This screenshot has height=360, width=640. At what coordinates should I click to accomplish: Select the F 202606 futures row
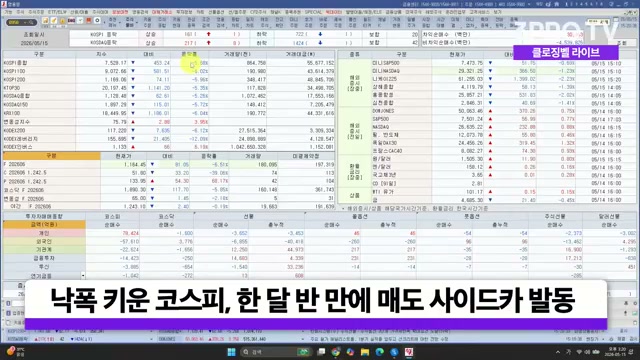tap(169, 164)
